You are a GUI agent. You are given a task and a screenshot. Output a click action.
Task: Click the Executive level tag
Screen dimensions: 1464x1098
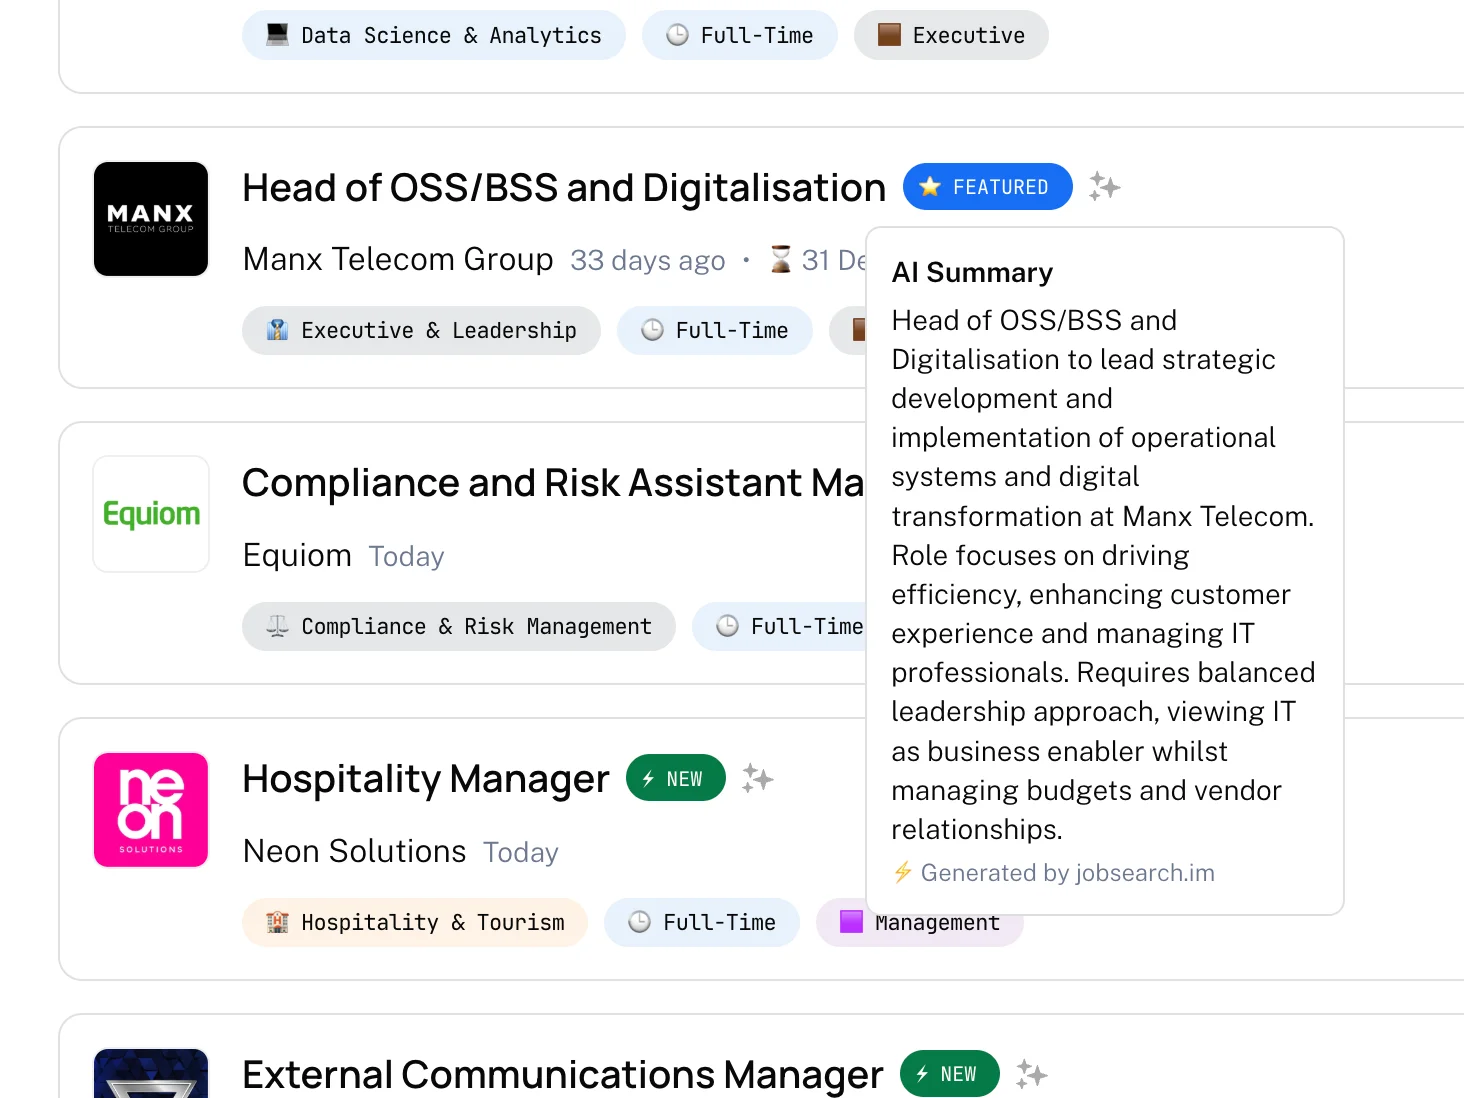950,36
